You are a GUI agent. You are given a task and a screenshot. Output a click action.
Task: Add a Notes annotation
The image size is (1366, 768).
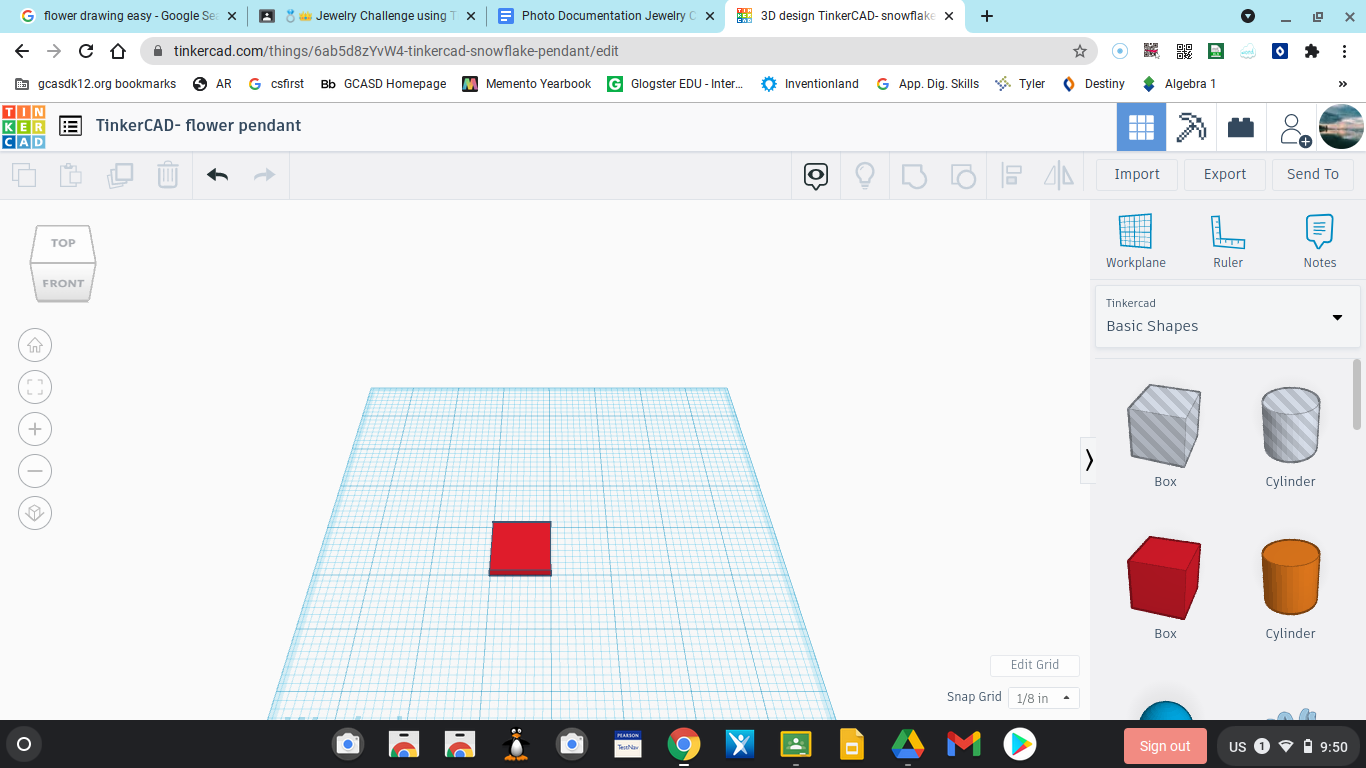click(1318, 240)
